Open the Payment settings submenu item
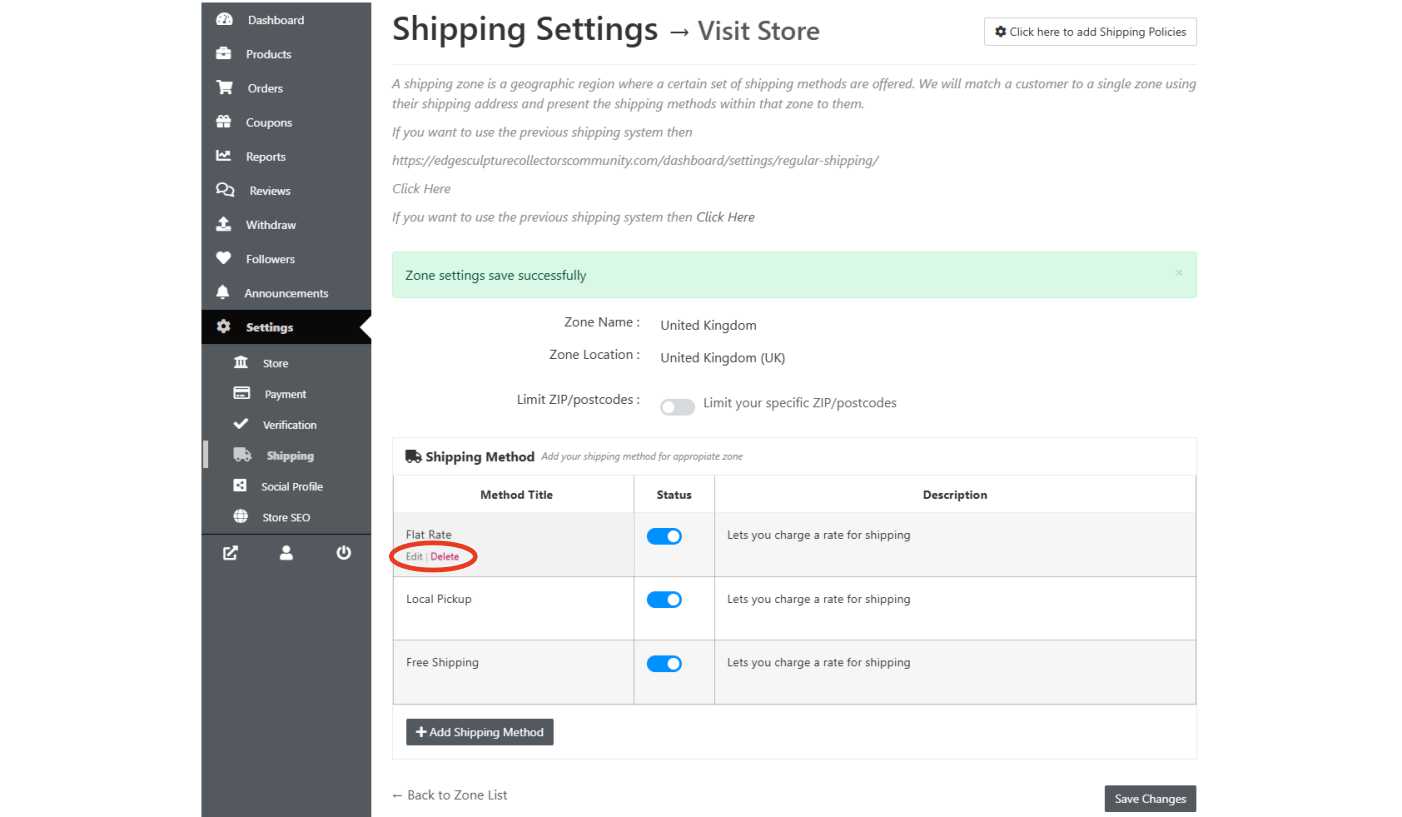This screenshot has height=817, width=1402. [x=285, y=394]
